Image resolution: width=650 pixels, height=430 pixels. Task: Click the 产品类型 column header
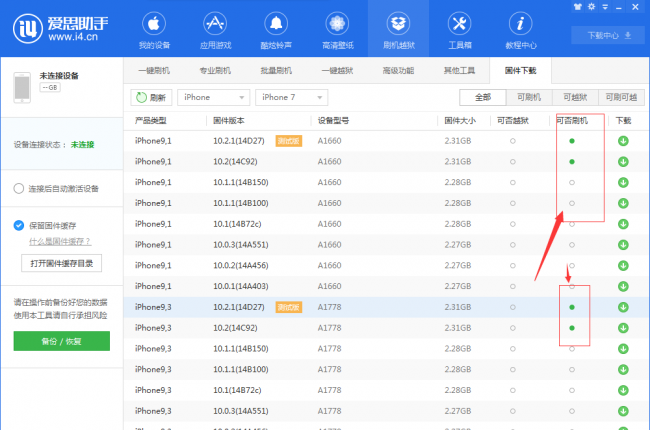[x=151, y=121]
